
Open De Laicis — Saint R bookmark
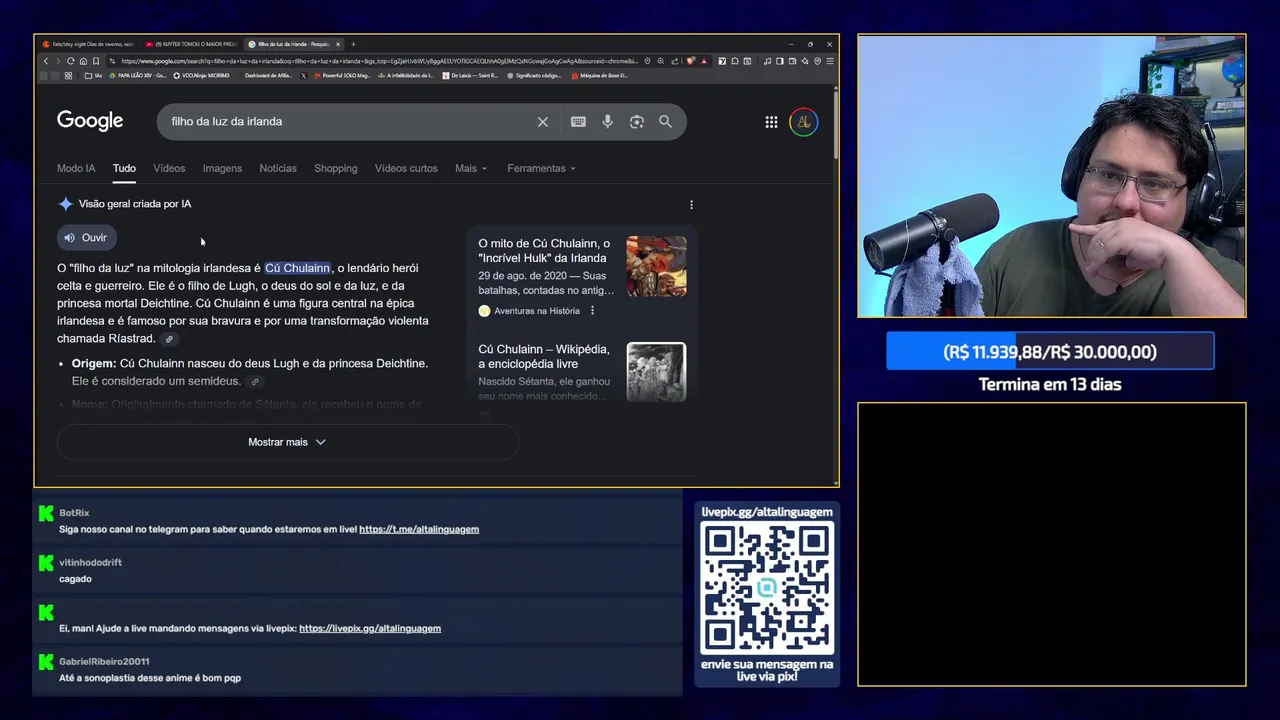470,75
